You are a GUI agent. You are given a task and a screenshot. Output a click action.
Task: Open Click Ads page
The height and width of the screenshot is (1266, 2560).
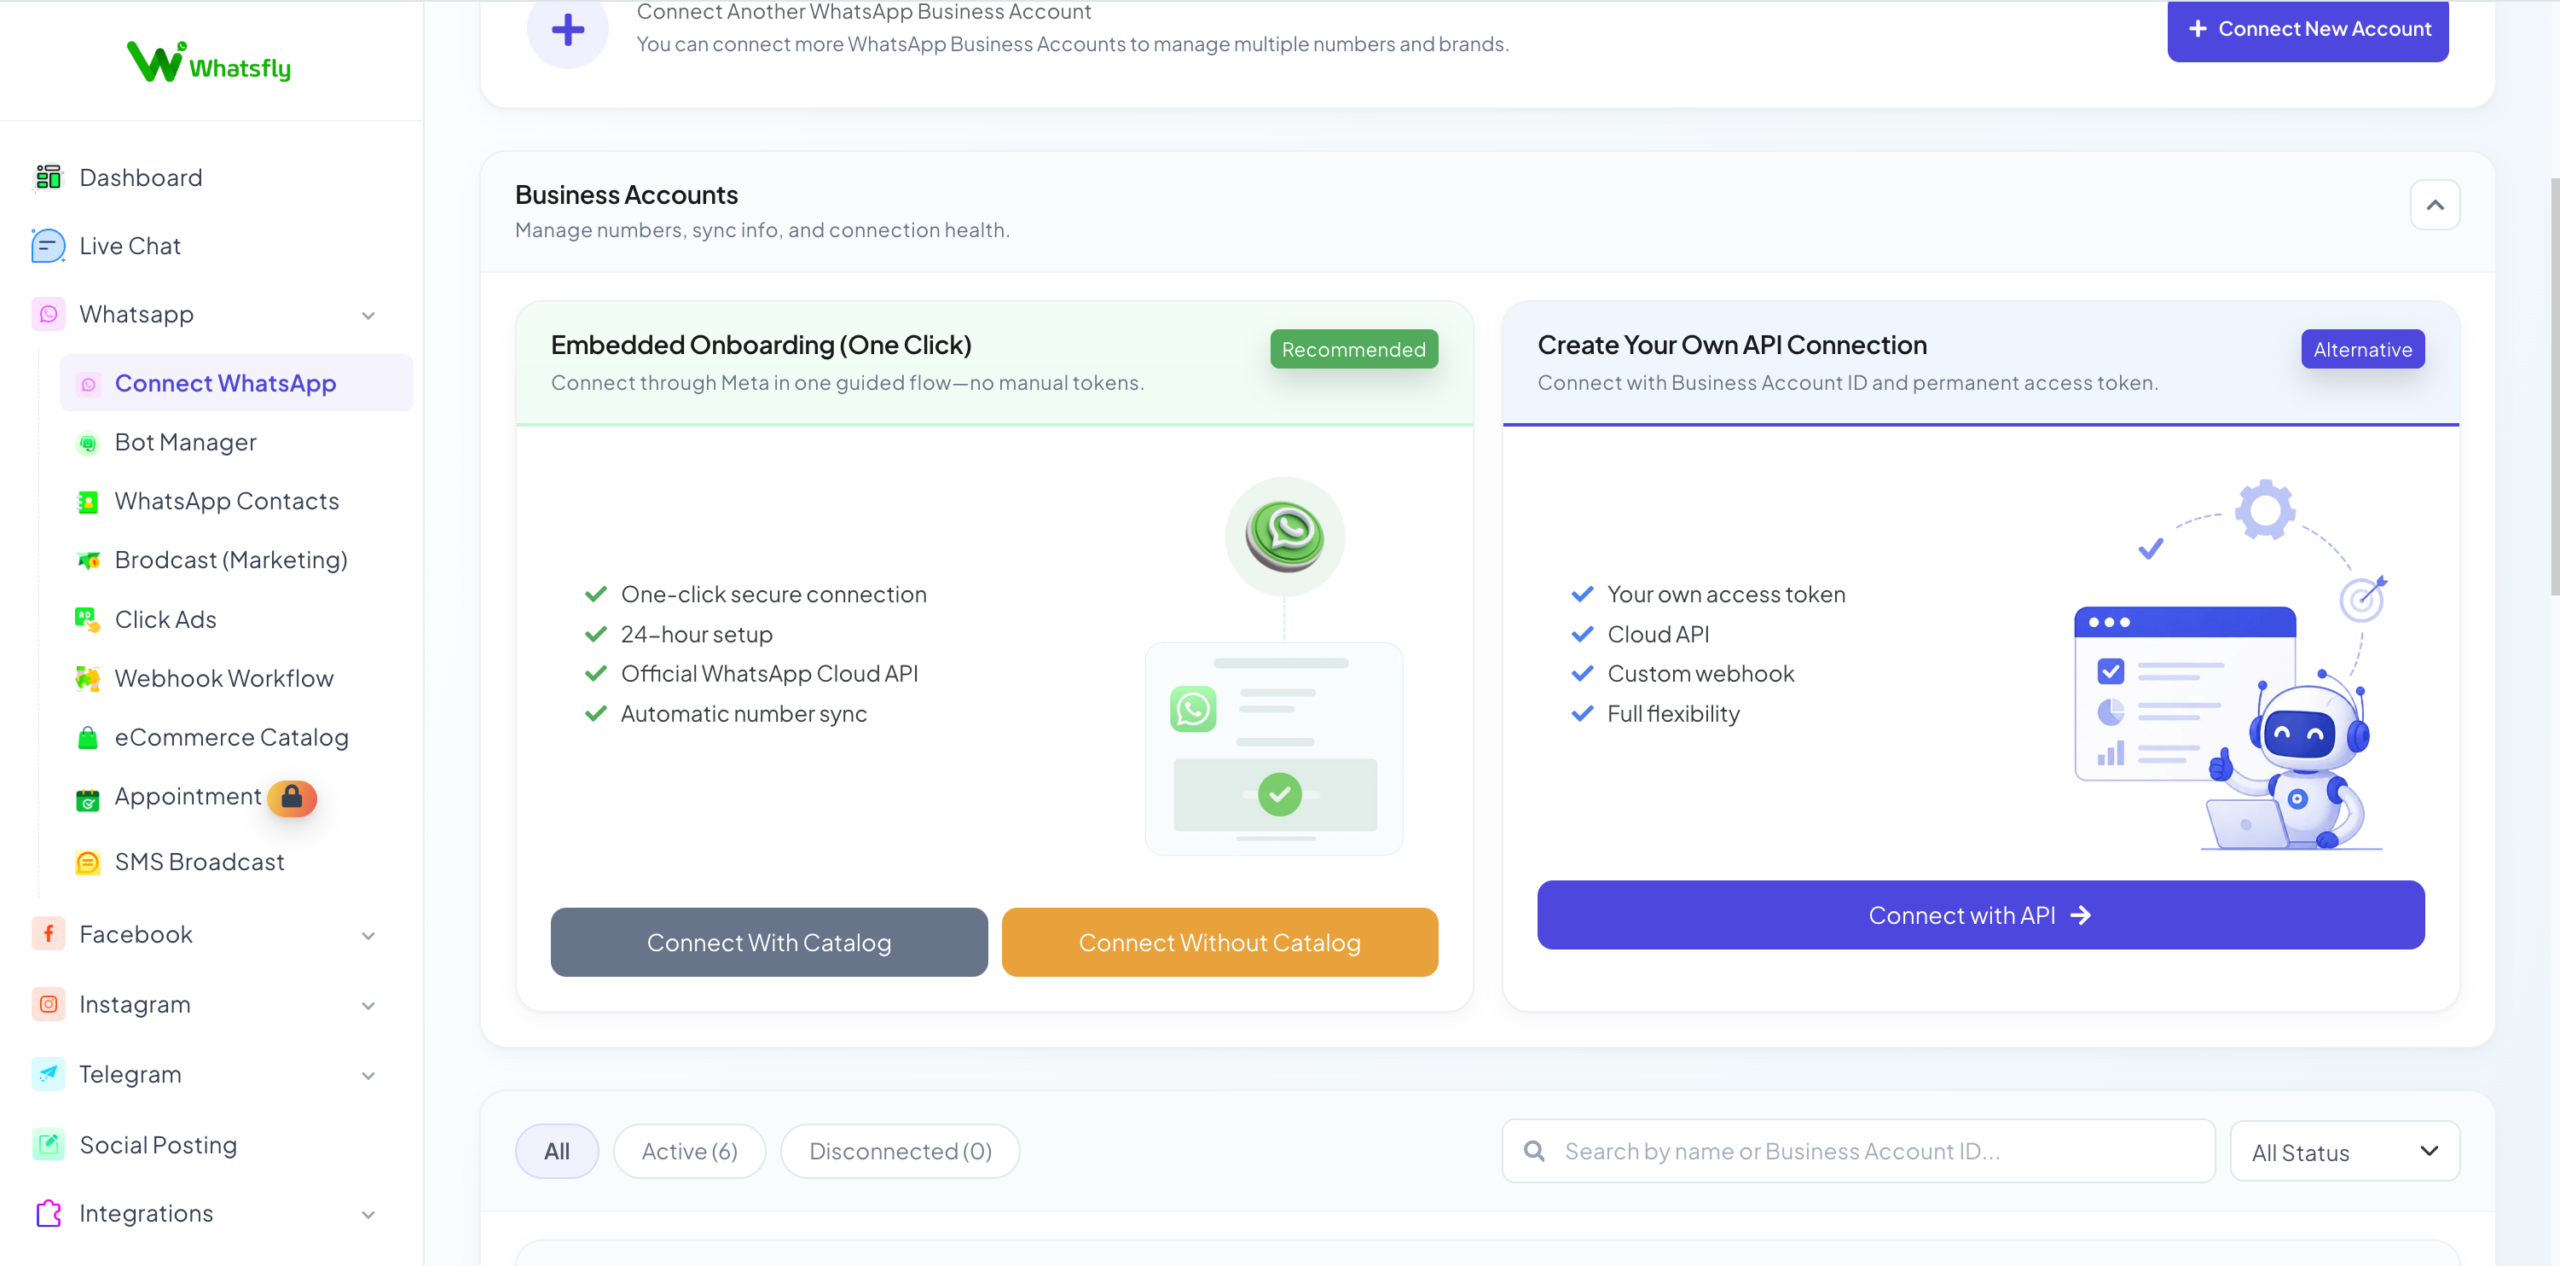tap(165, 619)
